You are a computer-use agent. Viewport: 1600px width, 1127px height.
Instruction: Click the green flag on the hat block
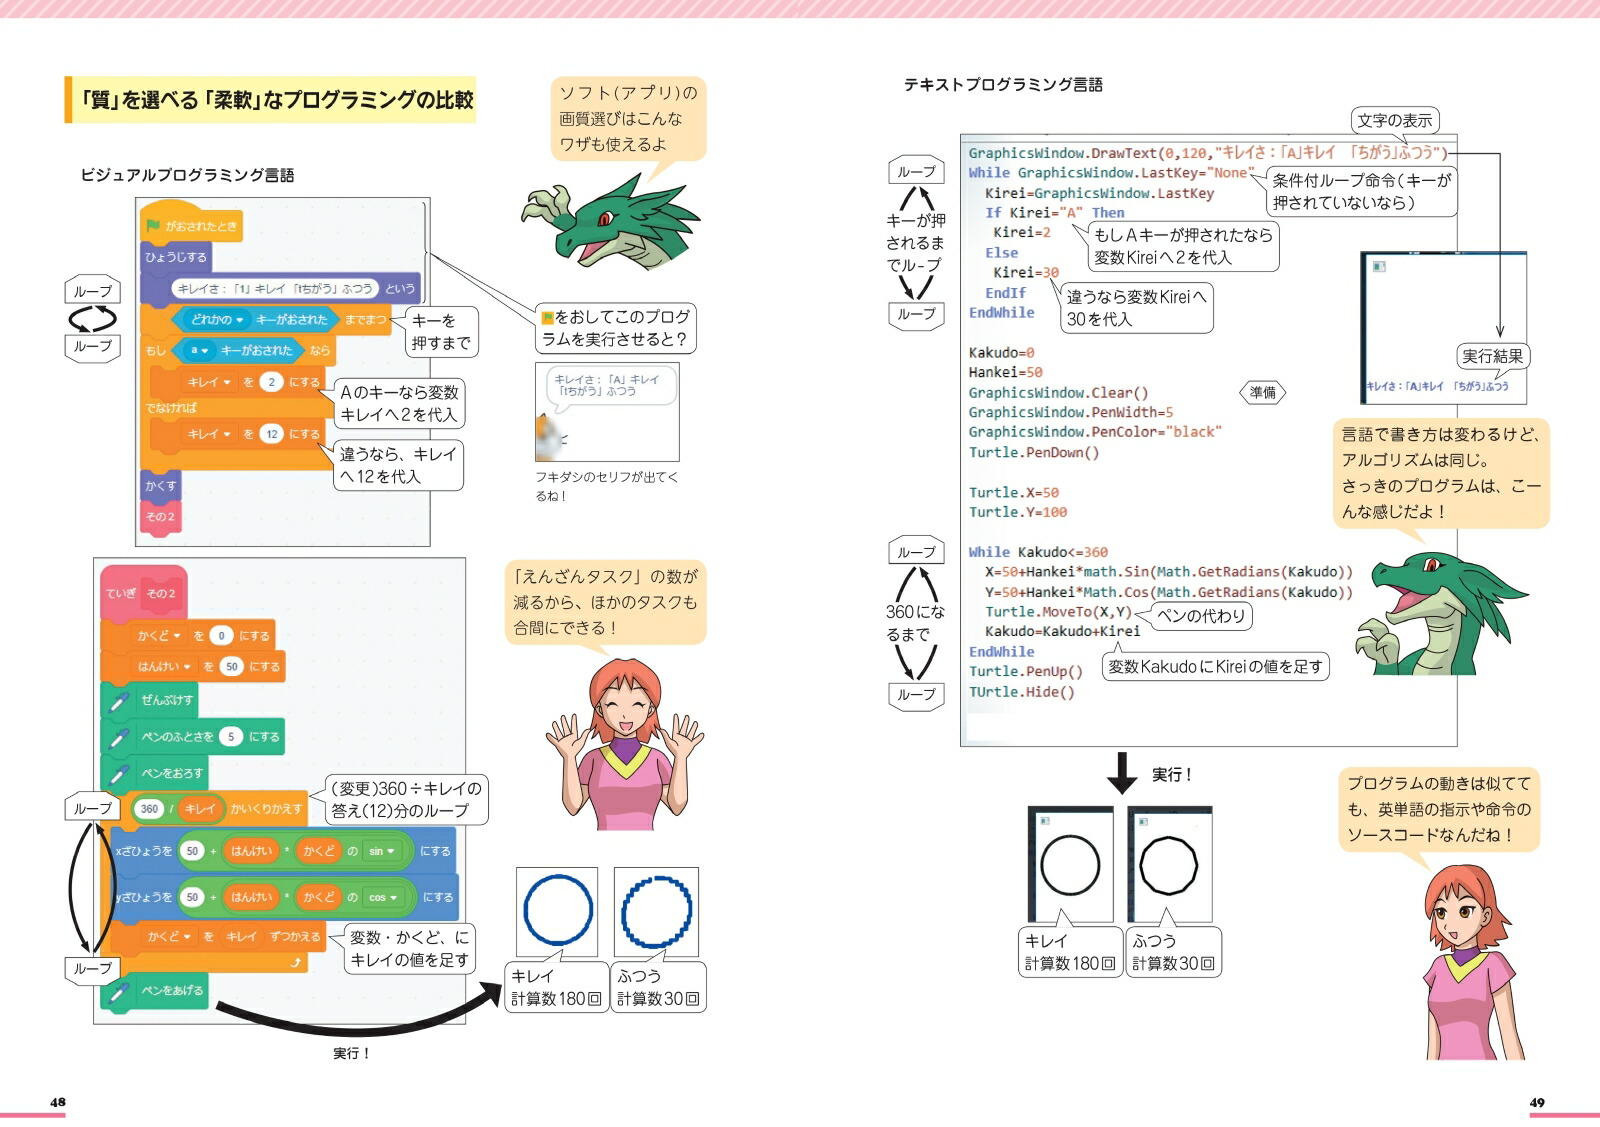pyautogui.click(x=153, y=226)
